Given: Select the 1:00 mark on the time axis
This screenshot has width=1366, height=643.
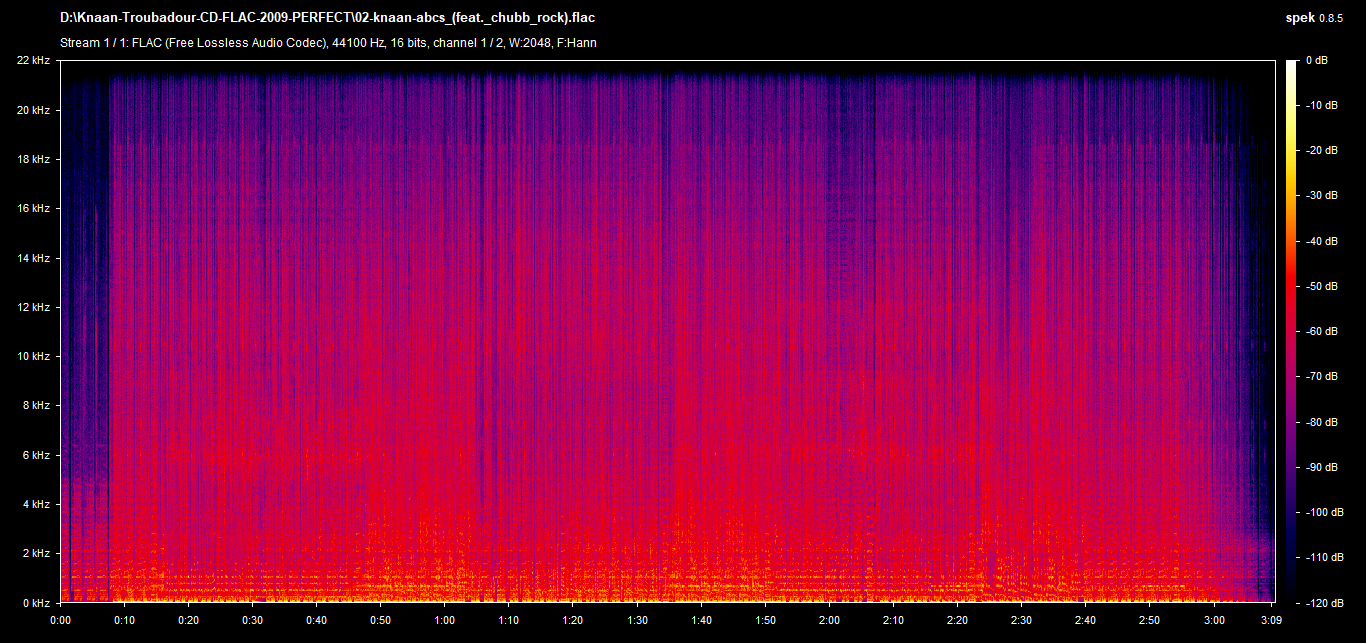Looking at the screenshot, I should point(444,619).
